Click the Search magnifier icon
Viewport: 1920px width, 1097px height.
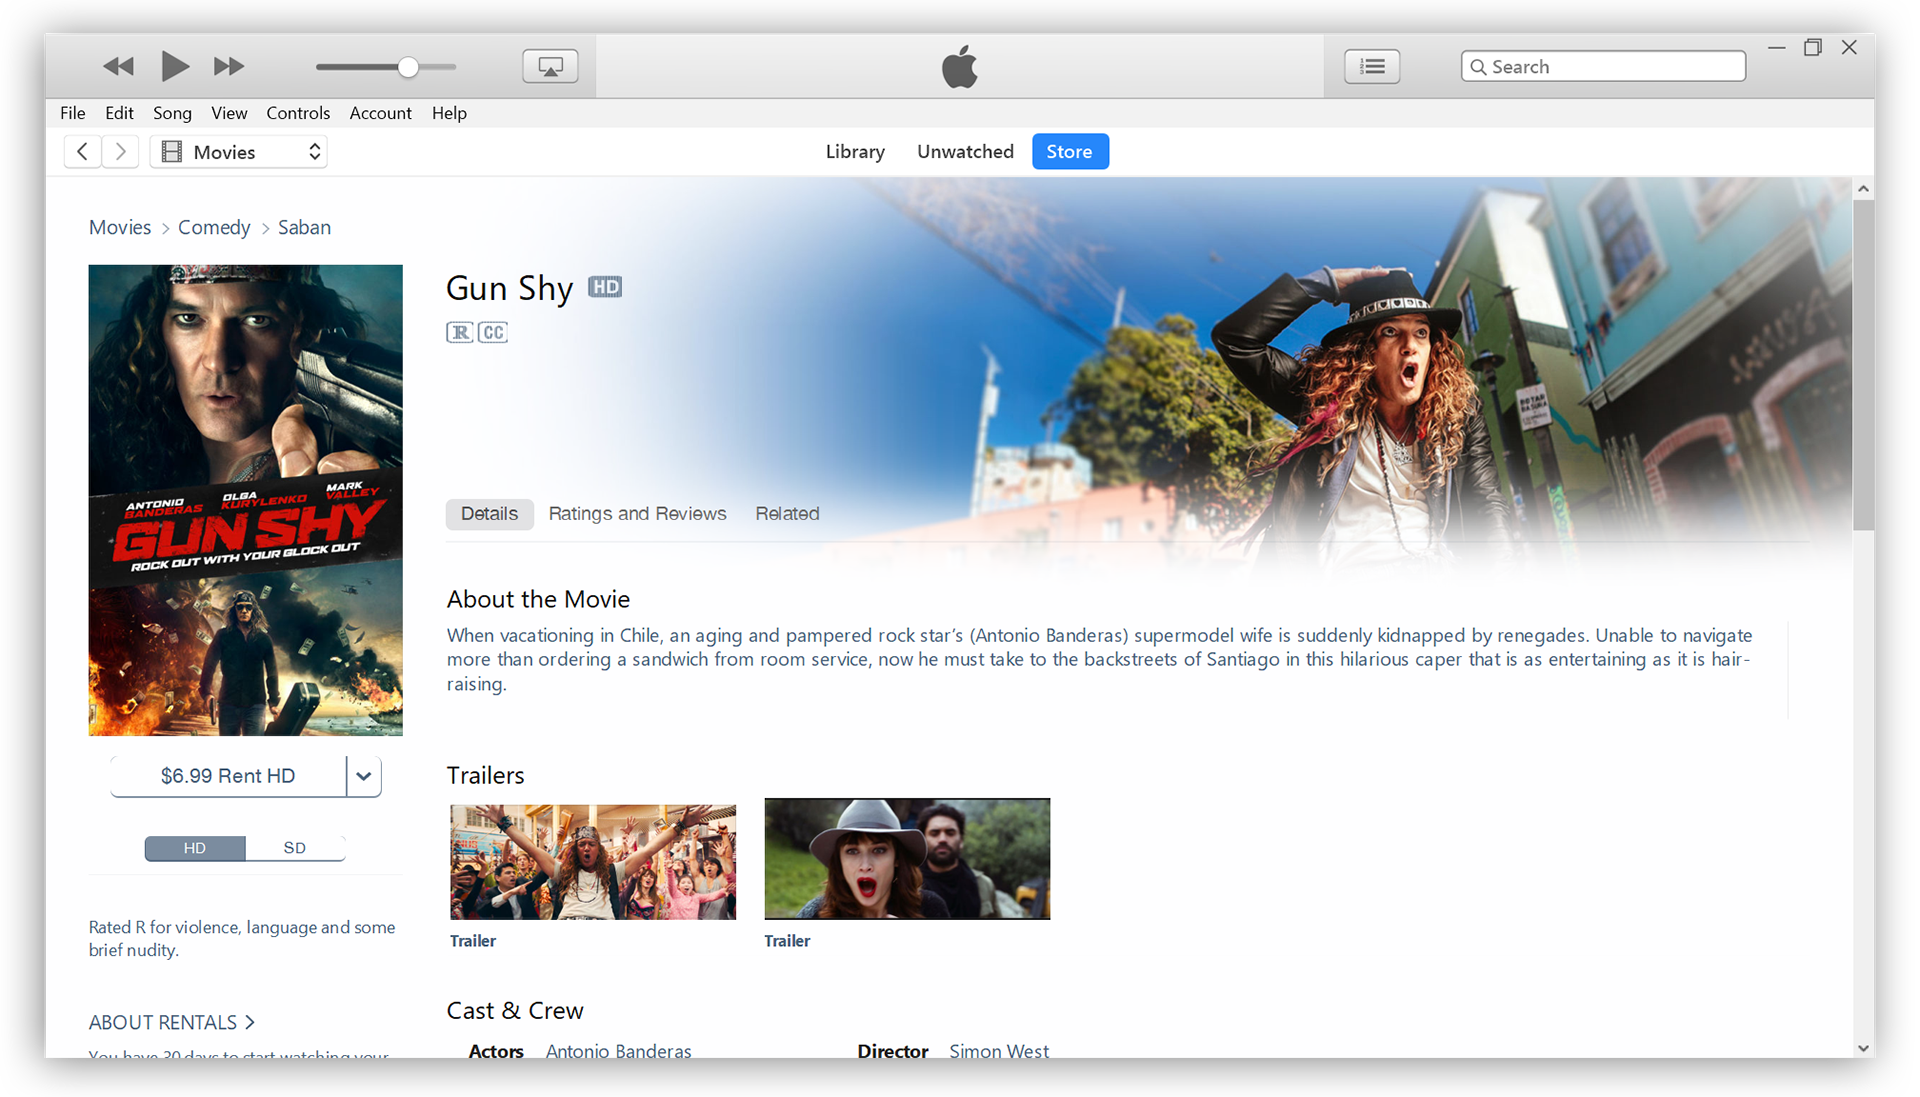[x=1478, y=67]
